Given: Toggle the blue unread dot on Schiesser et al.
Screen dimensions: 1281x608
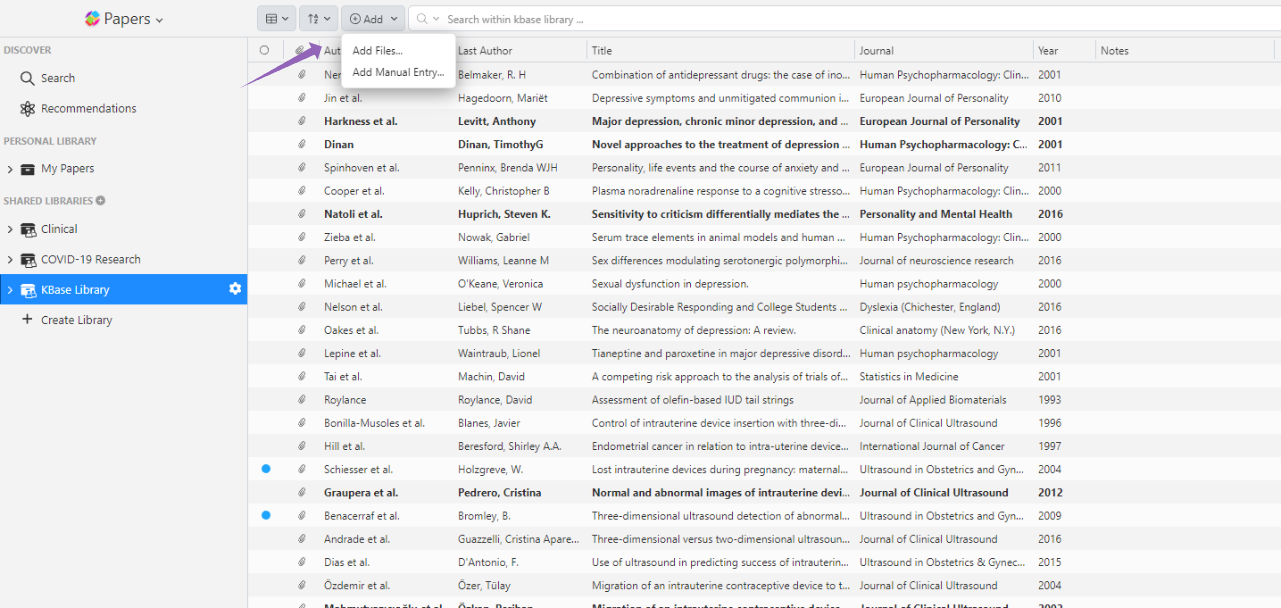Looking at the screenshot, I should coord(264,469).
